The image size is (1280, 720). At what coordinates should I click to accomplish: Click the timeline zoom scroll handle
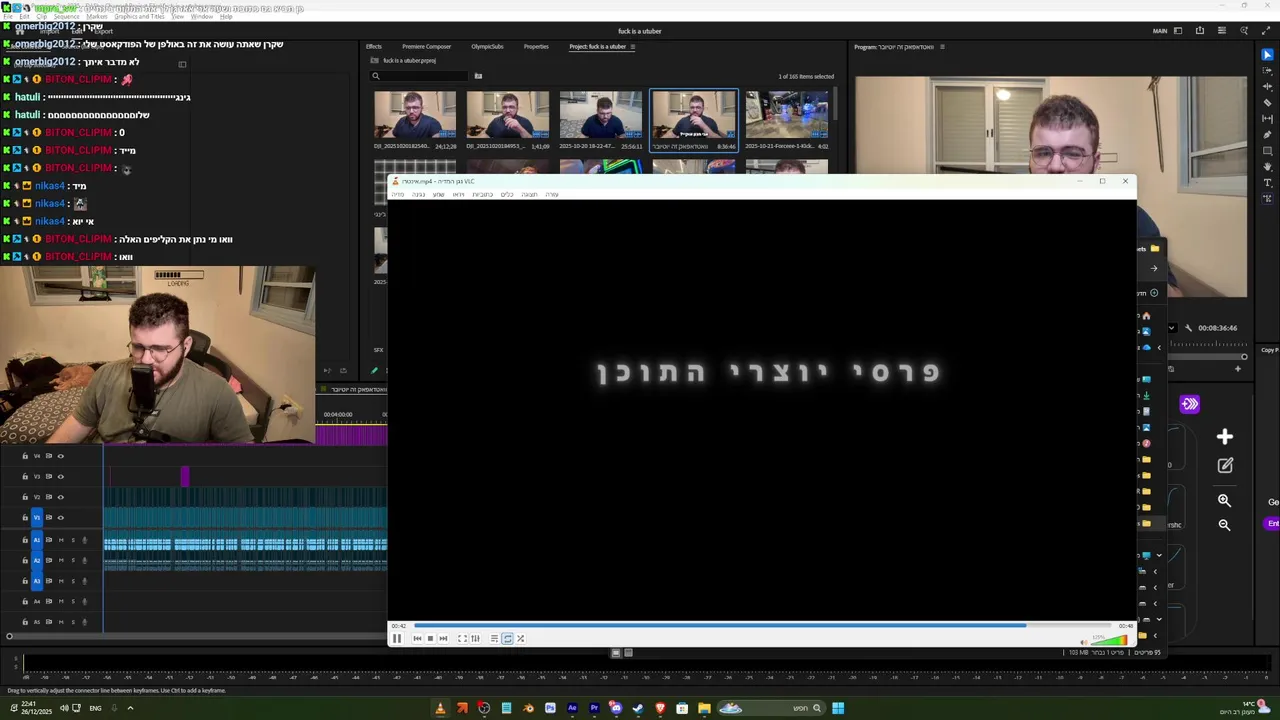pos(9,636)
